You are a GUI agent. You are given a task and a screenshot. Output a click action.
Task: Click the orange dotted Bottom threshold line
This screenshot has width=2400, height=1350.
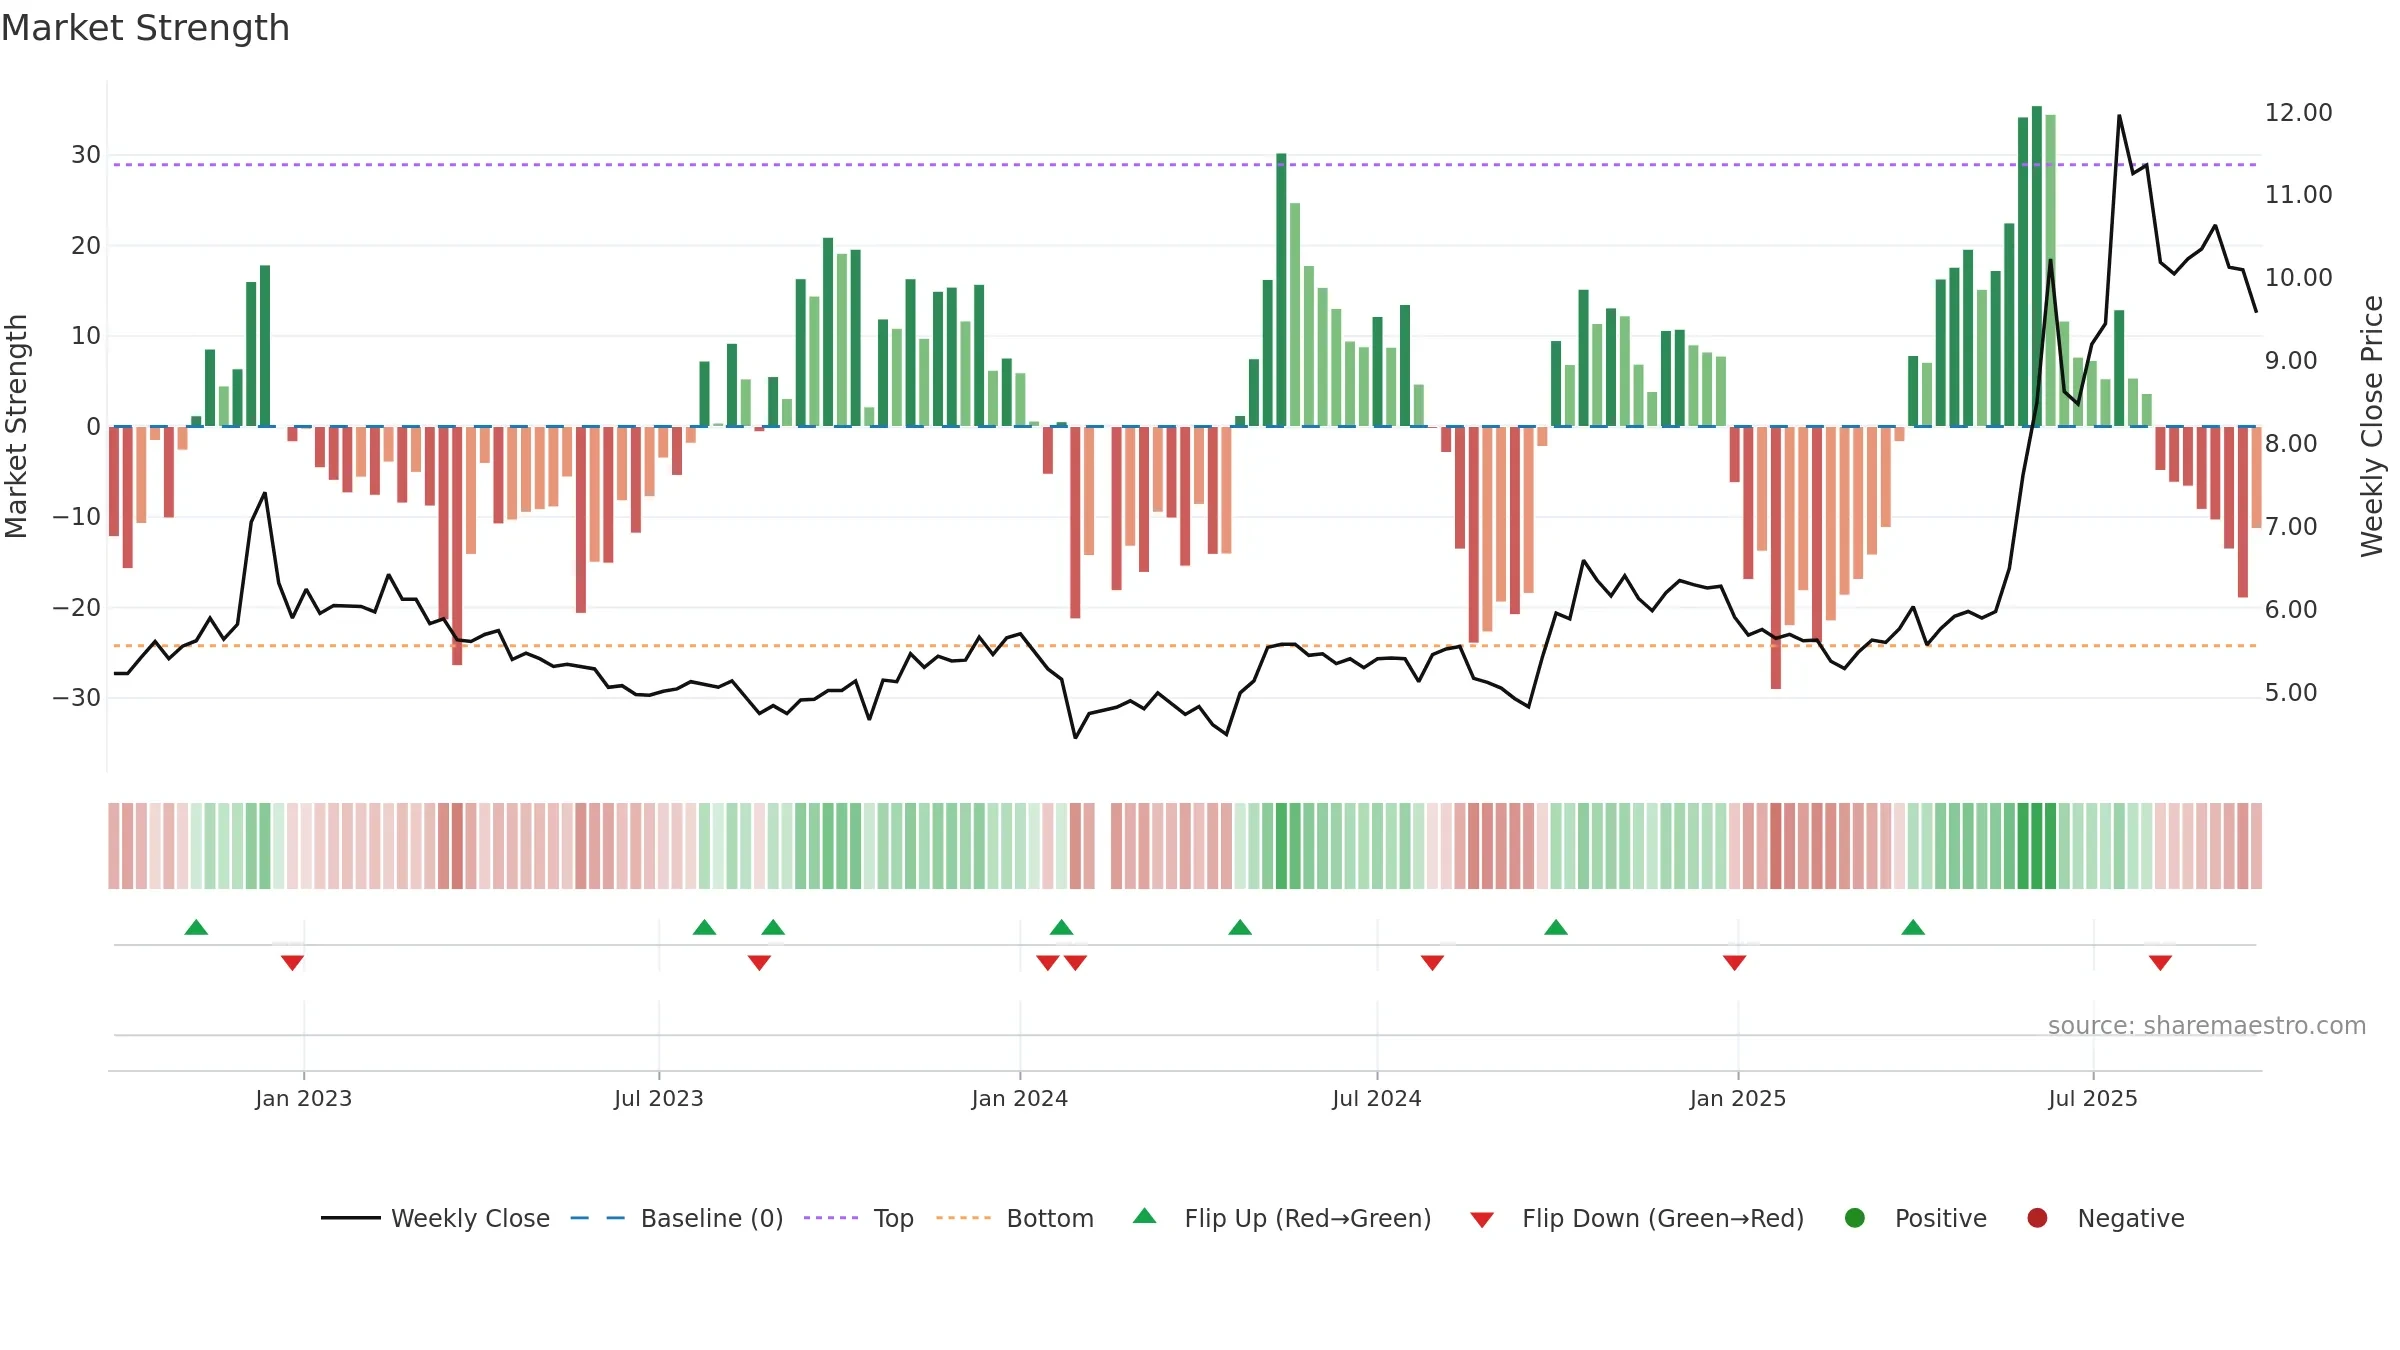[x=1185, y=645]
